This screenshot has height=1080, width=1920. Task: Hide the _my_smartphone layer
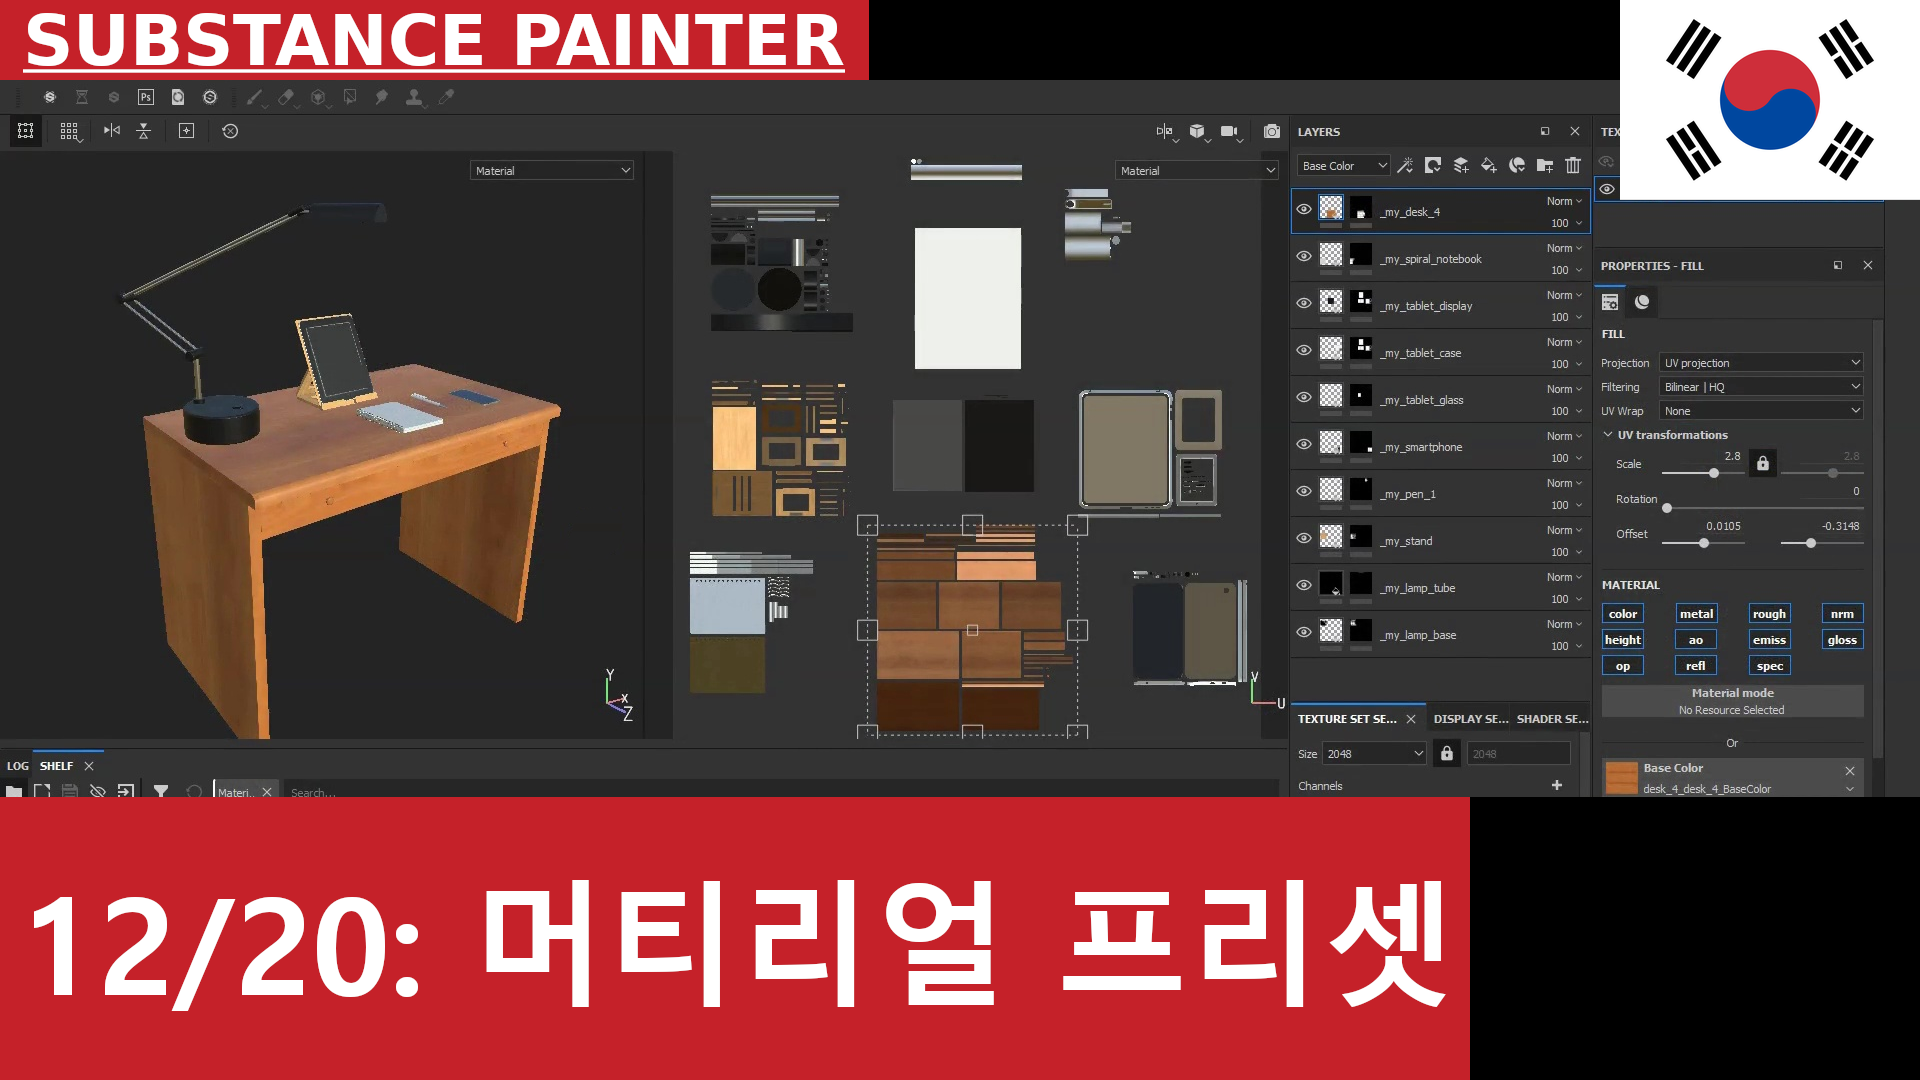(x=1304, y=444)
